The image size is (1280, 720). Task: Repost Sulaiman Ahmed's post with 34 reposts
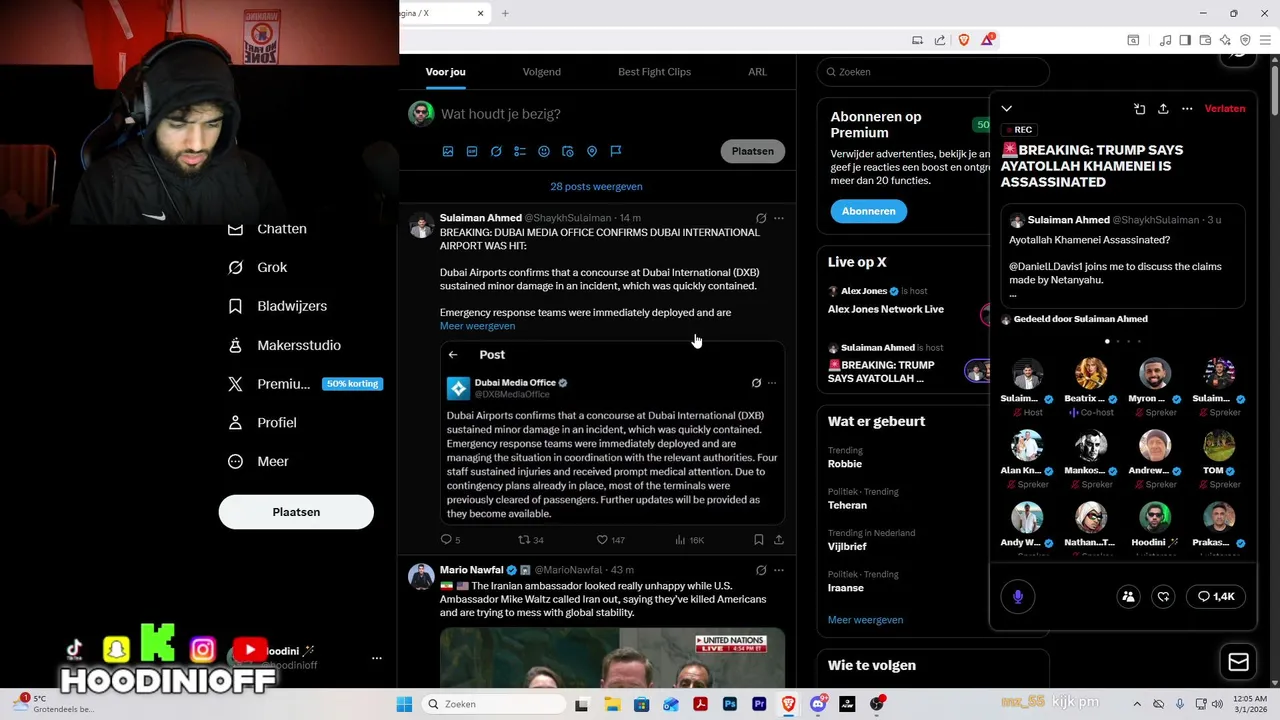[x=530, y=540]
